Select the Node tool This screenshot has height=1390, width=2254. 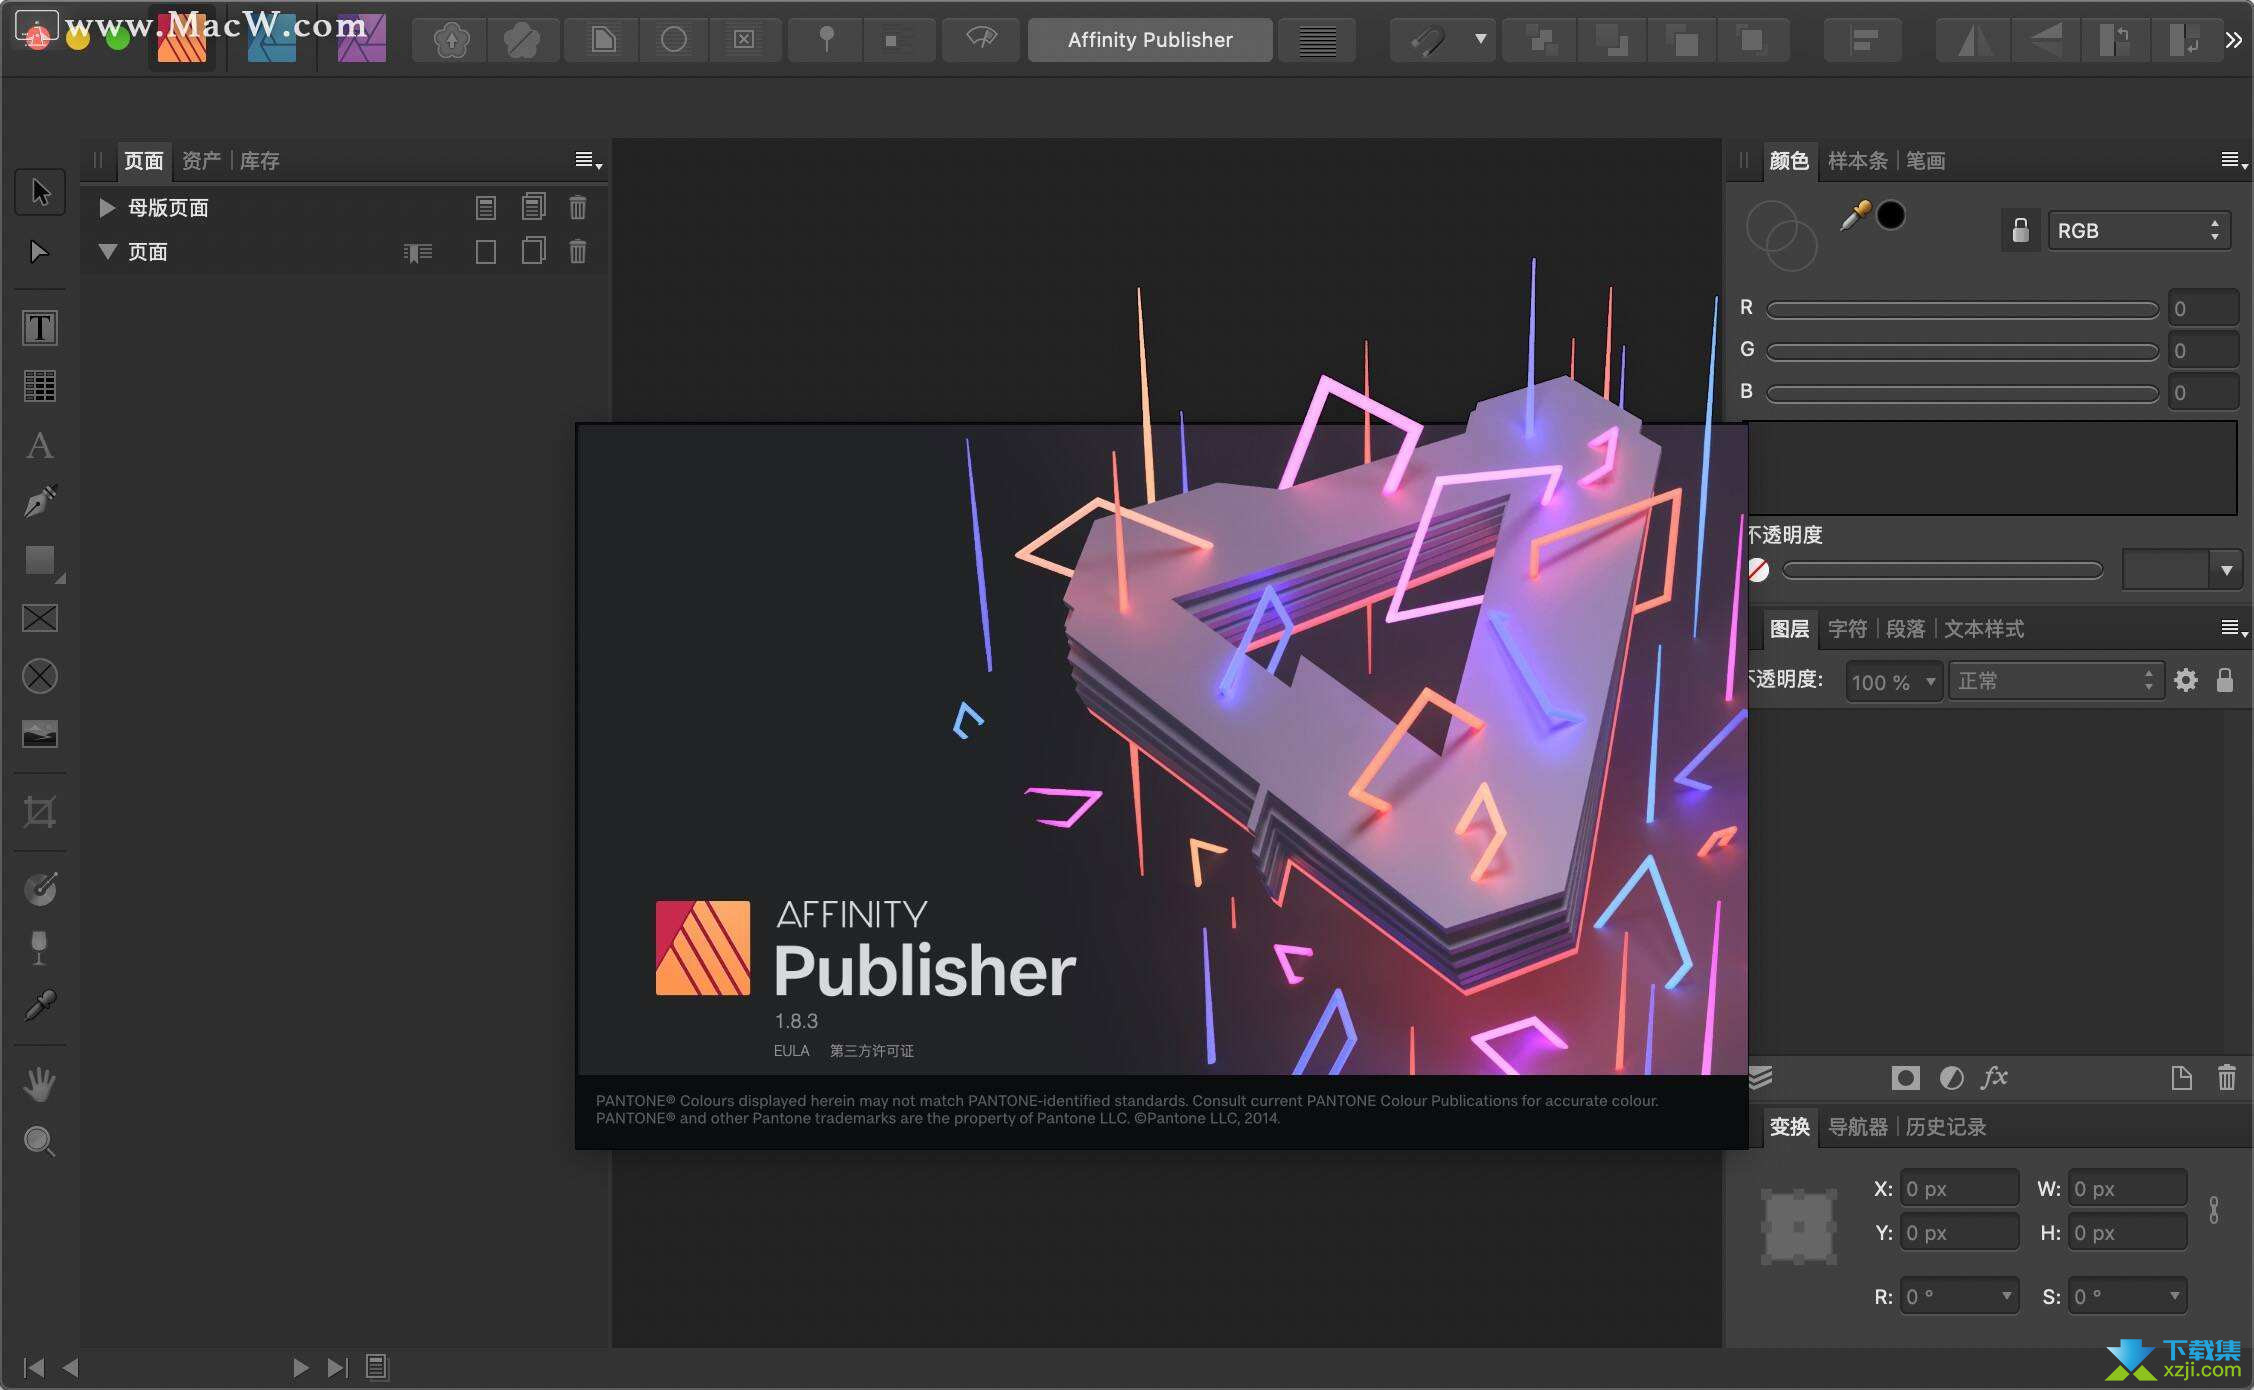click(40, 251)
